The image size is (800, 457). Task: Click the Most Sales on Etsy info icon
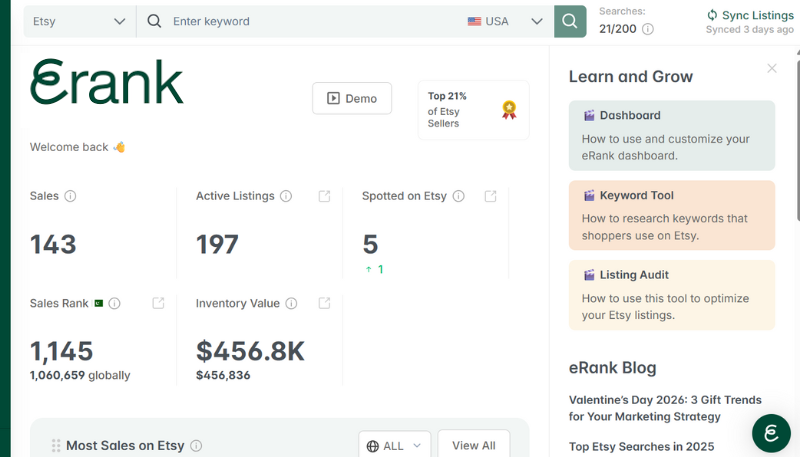[196, 446]
